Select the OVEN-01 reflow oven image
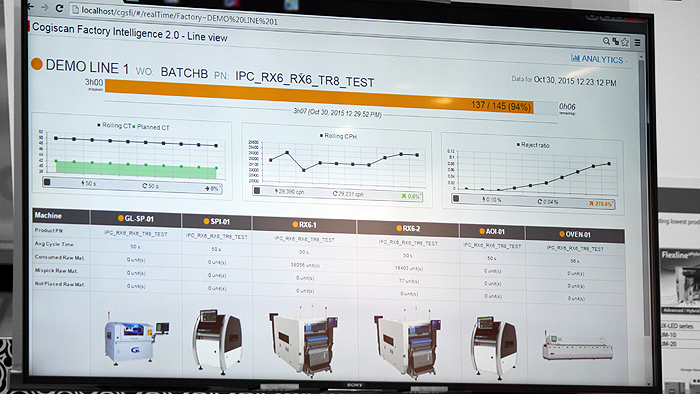The width and height of the screenshot is (700, 394). (x=578, y=347)
